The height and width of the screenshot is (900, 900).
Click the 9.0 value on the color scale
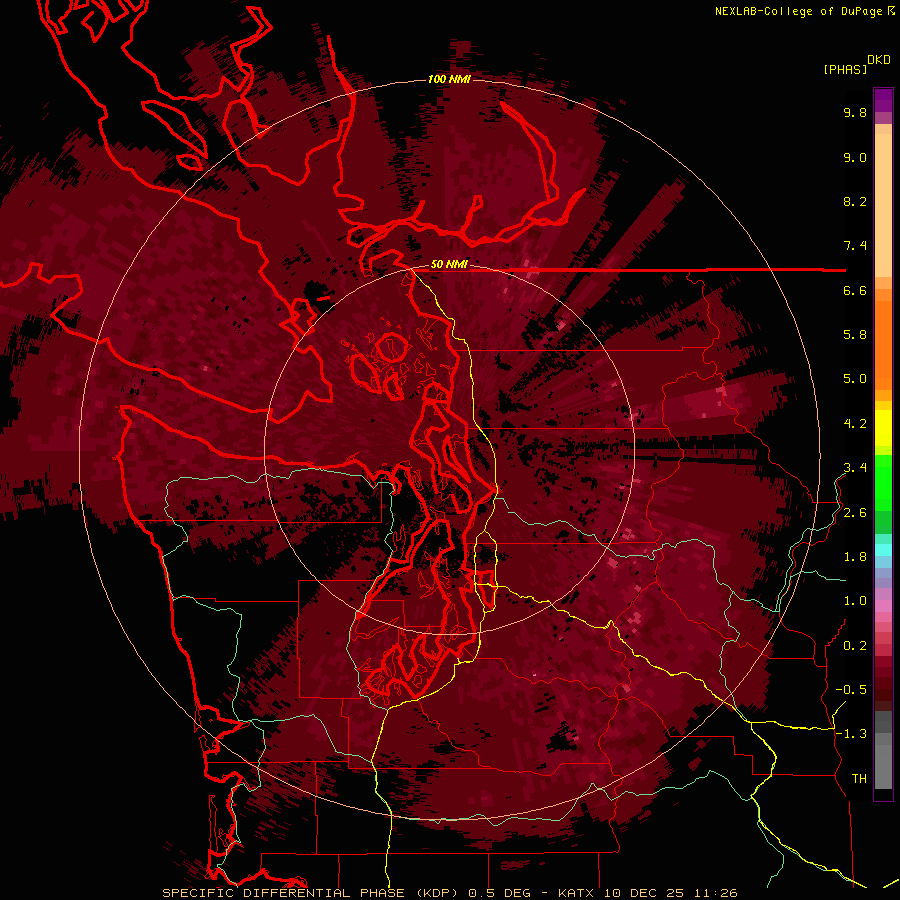click(855, 157)
